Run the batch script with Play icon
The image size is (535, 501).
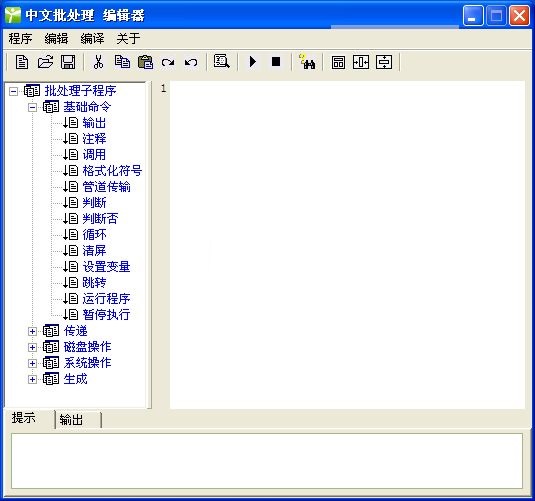[x=253, y=62]
